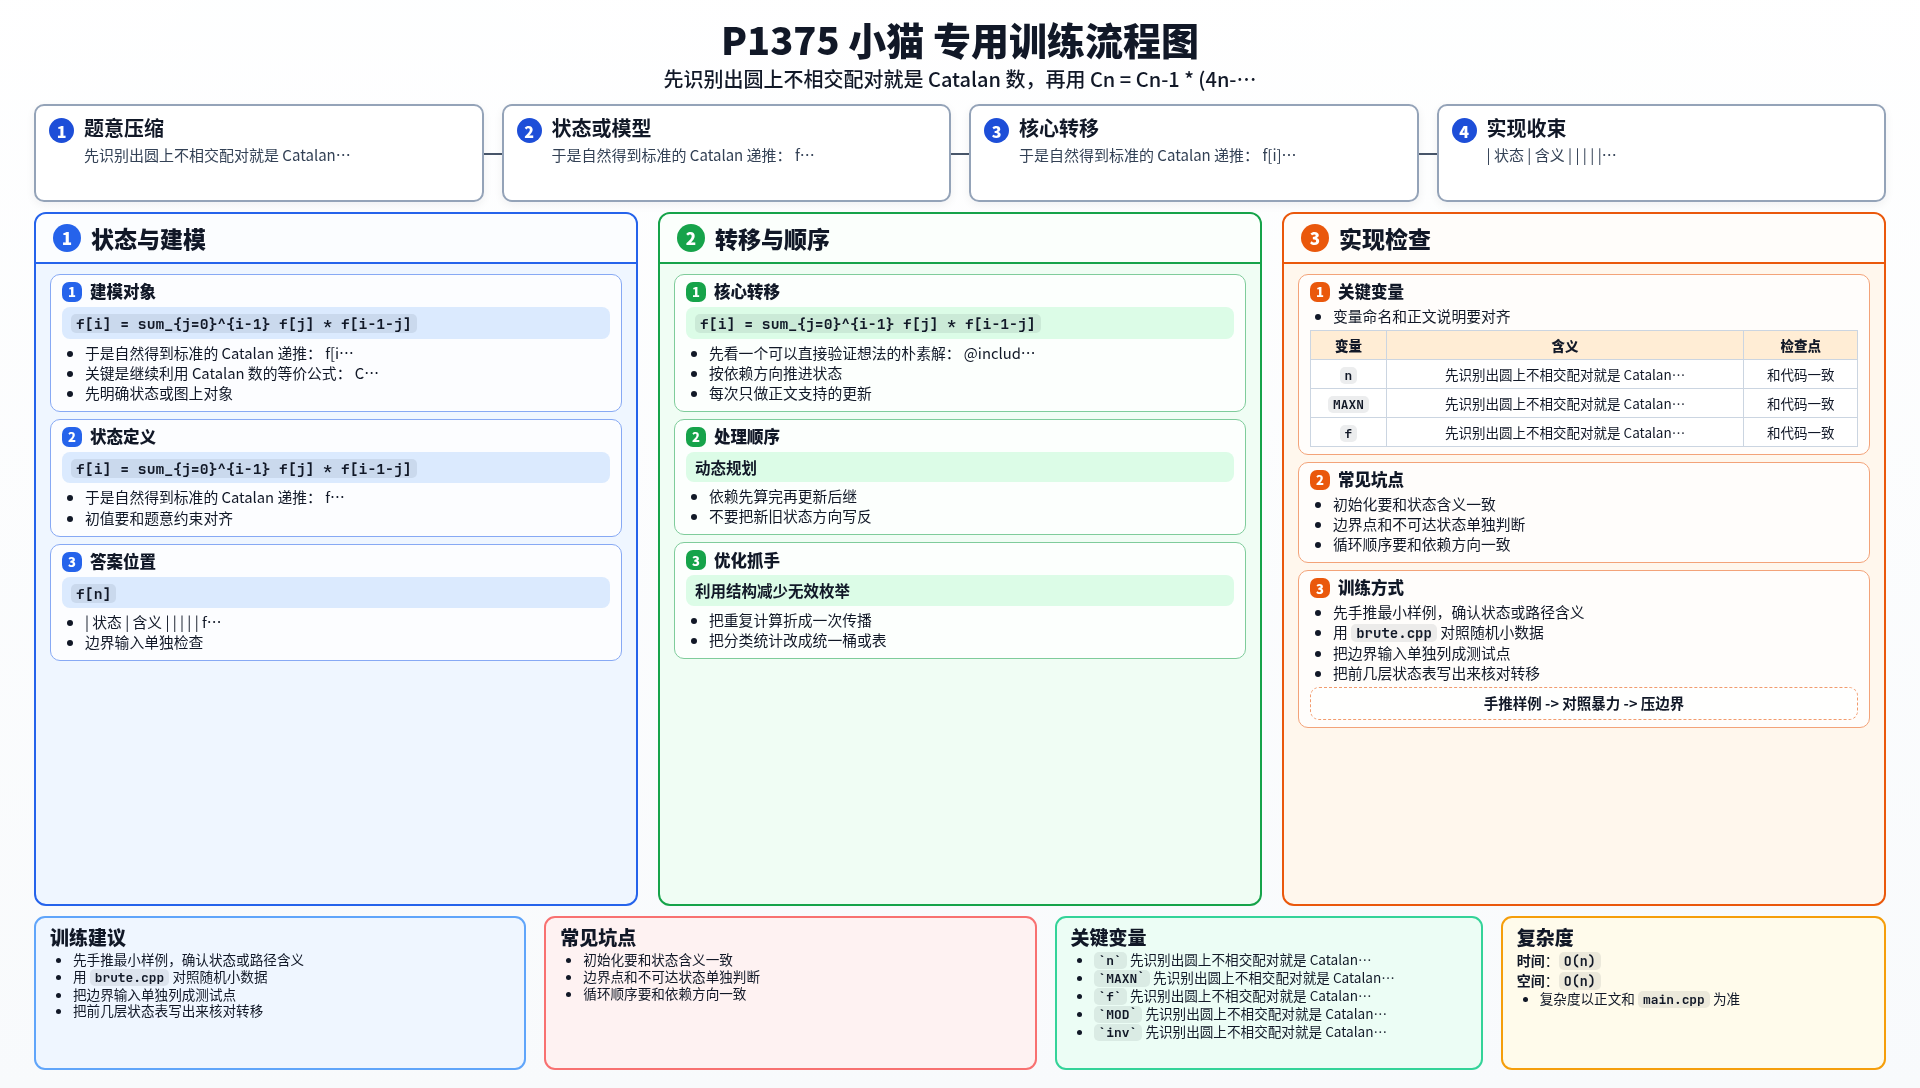The height and width of the screenshot is (1088, 1920).
Task: Click the badge next to 状态定义
Action: (x=72, y=437)
